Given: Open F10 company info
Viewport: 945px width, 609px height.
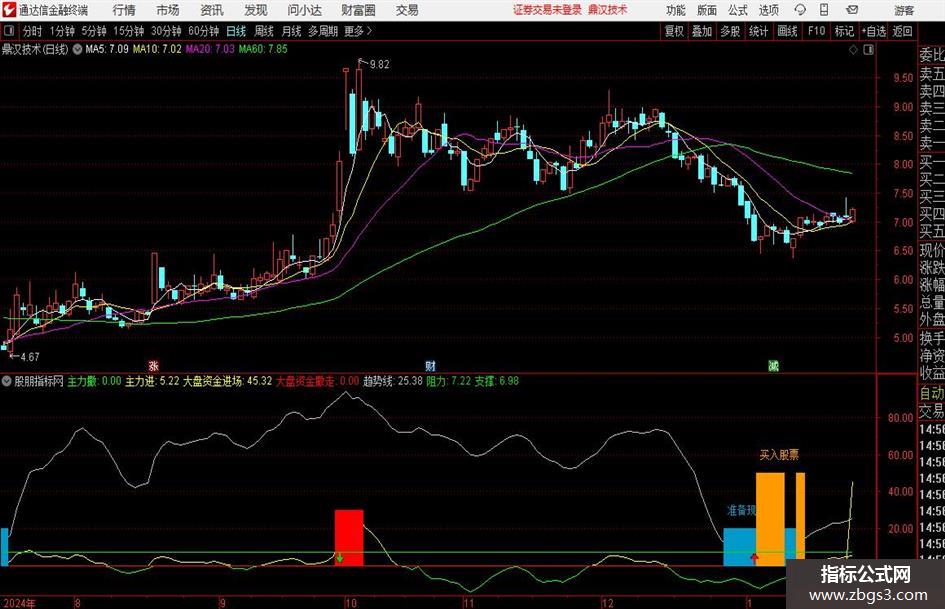Looking at the screenshot, I should (817, 31).
